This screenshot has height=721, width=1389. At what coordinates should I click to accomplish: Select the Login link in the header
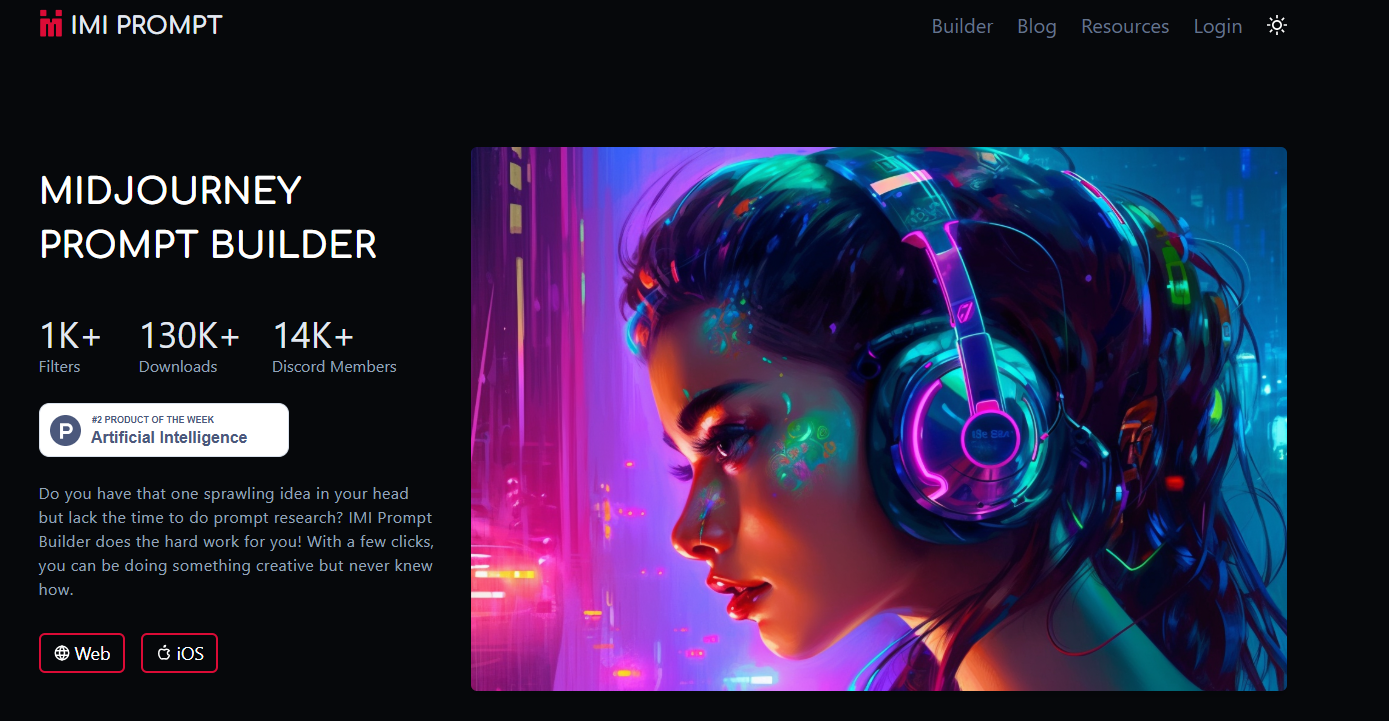[x=1218, y=27]
